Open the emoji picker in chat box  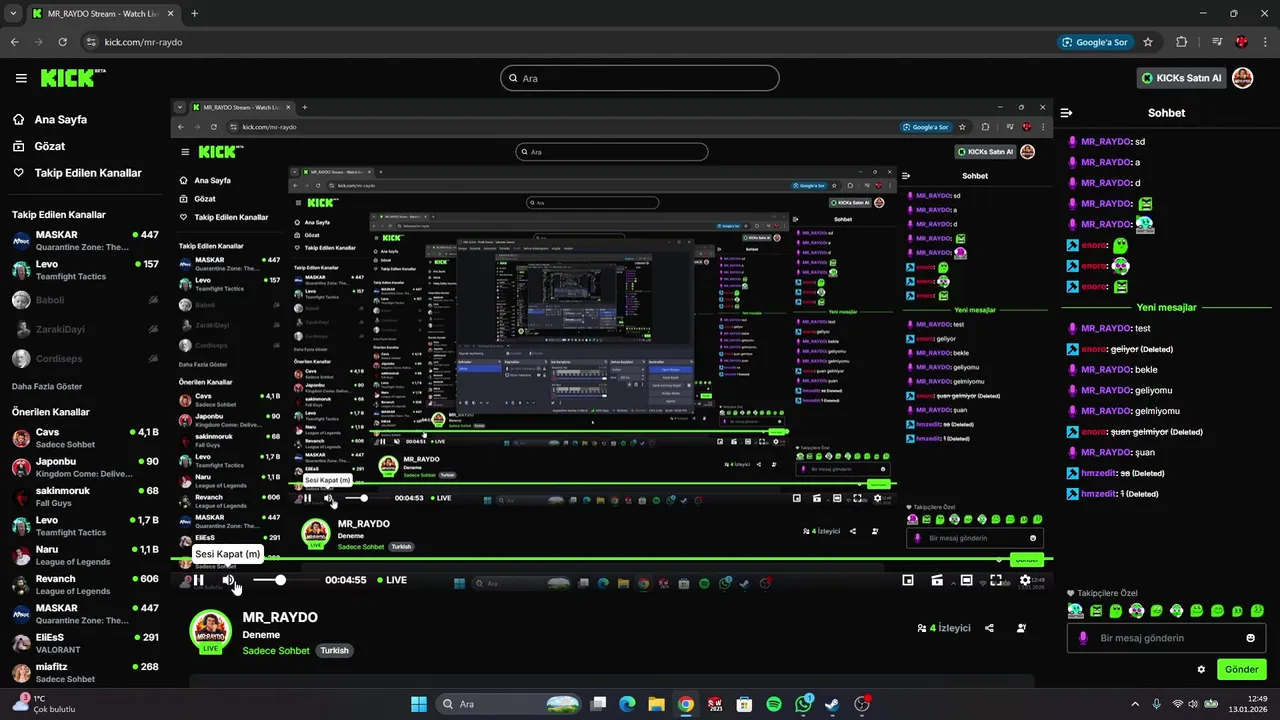coord(1251,638)
